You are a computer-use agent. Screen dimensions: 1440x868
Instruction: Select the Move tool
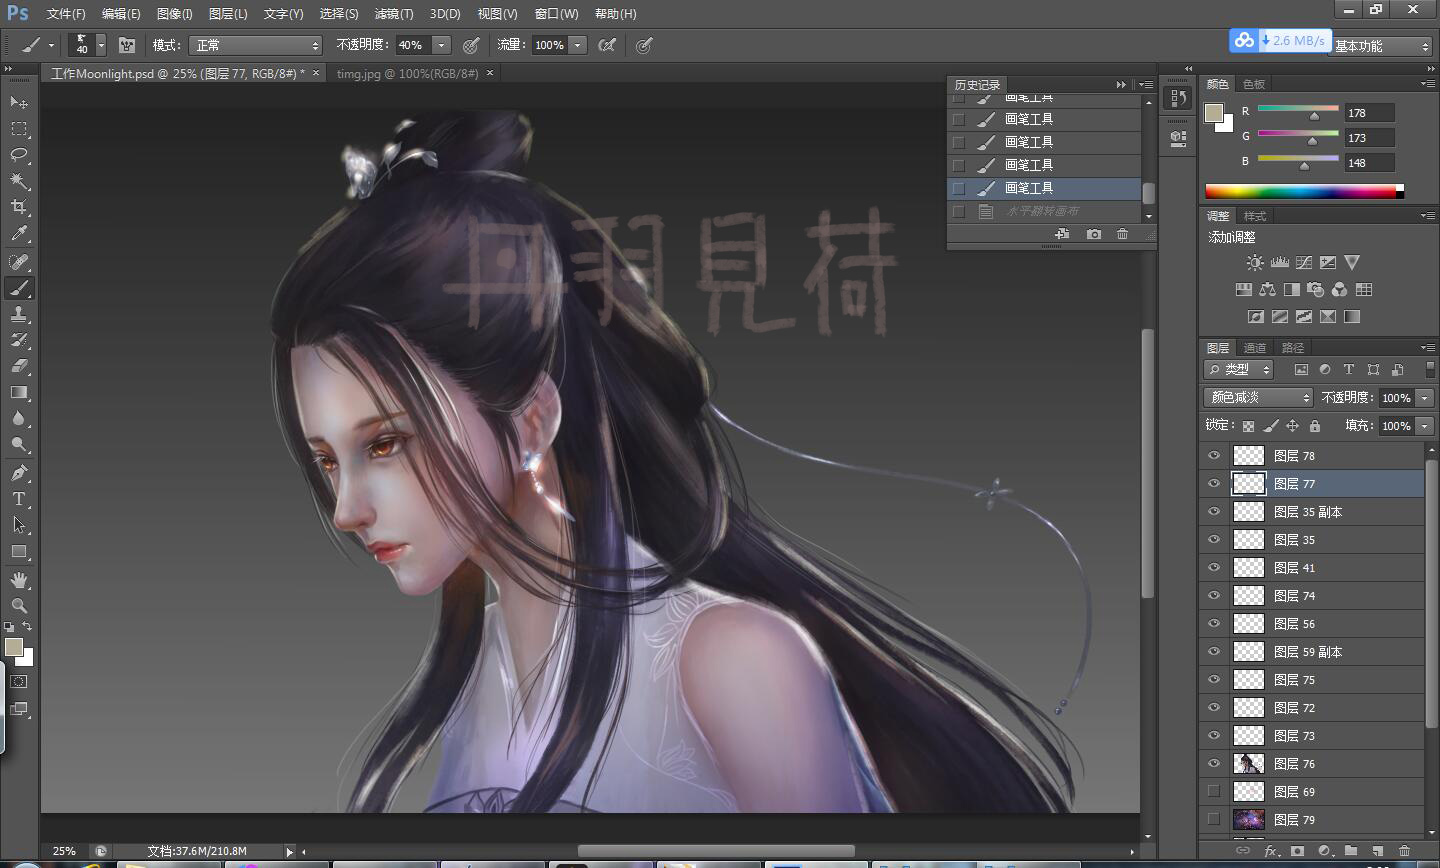point(19,102)
